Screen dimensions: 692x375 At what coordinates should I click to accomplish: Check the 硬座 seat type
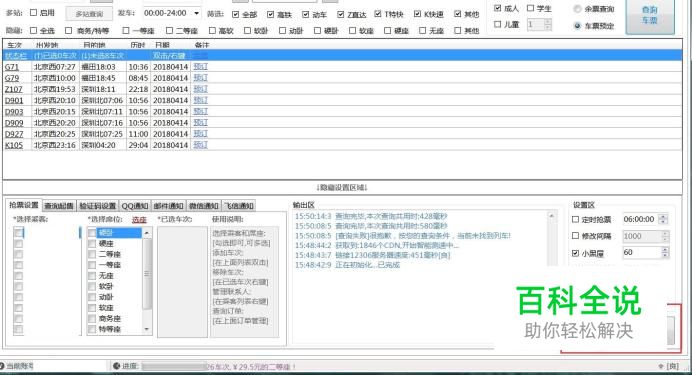pos(92,244)
